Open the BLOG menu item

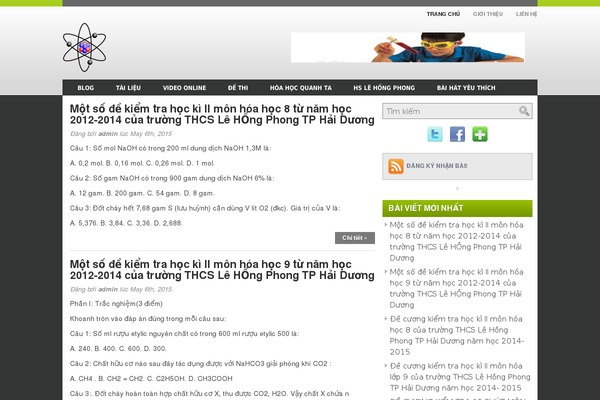click(86, 88)
